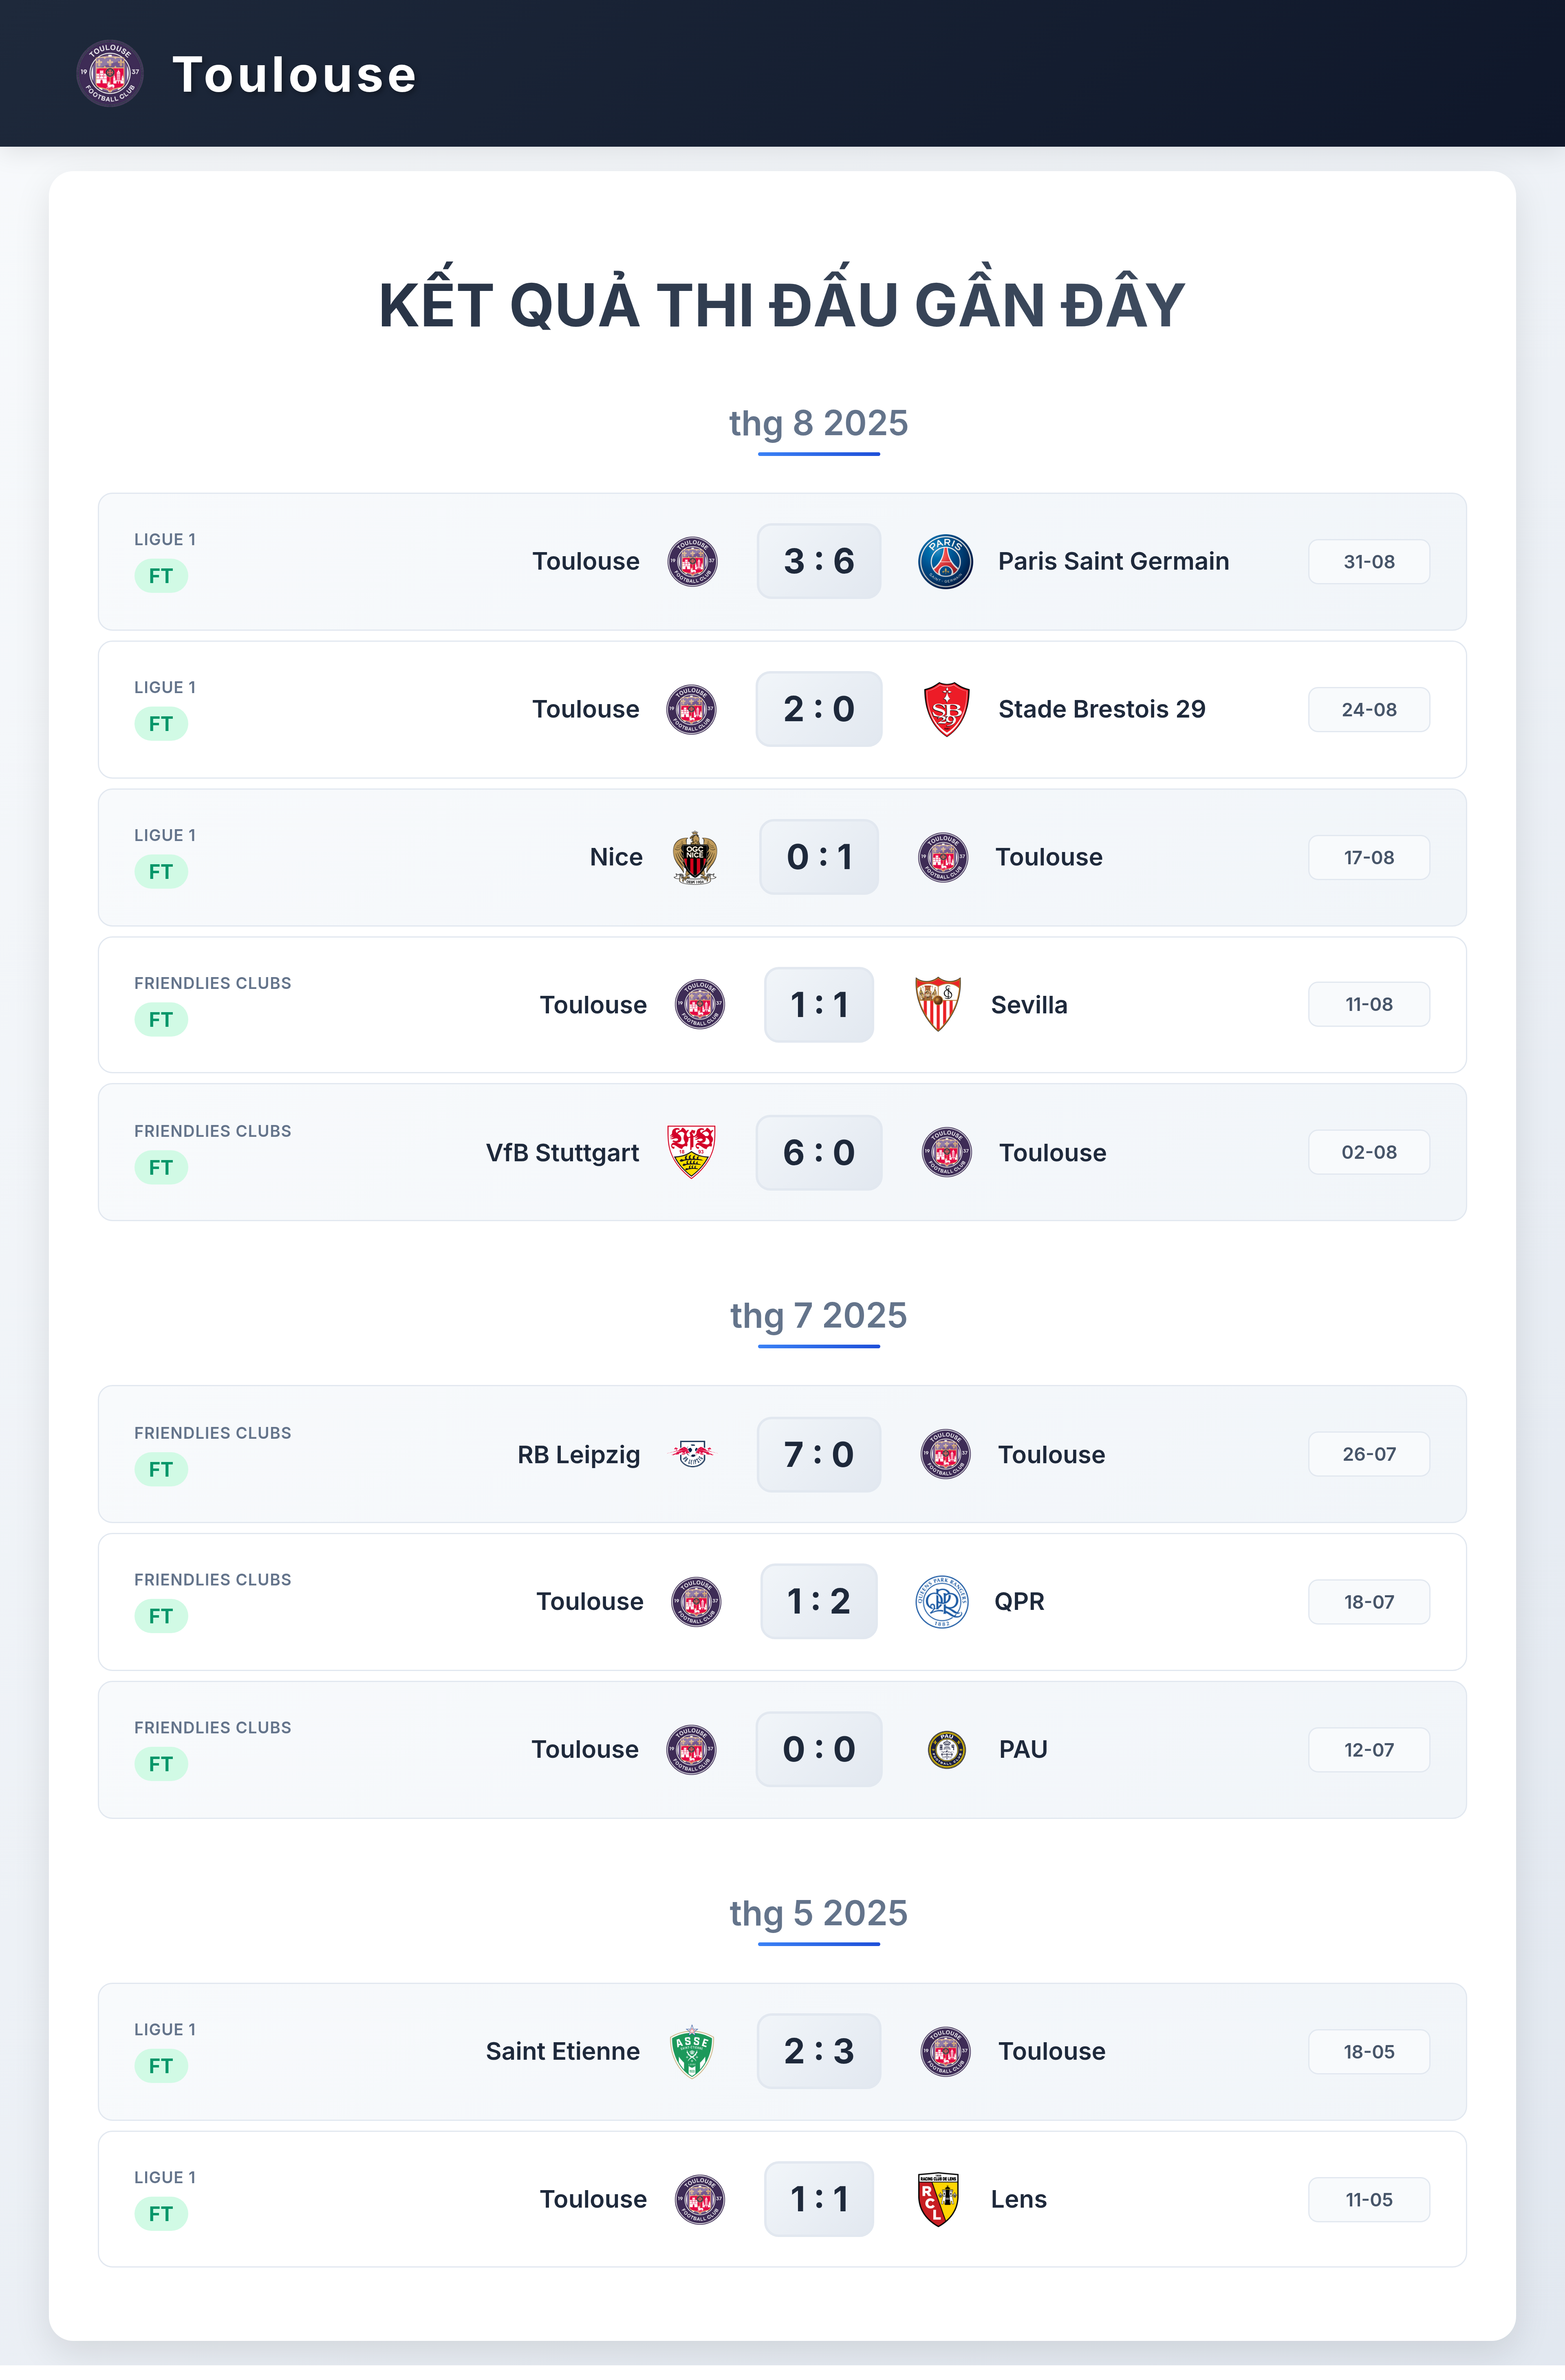Viewport: 1565px width, 2380px height.
Task: Open the VfB Stuttgart badge
Action: pyautogui.click(x=691, y=1152)
